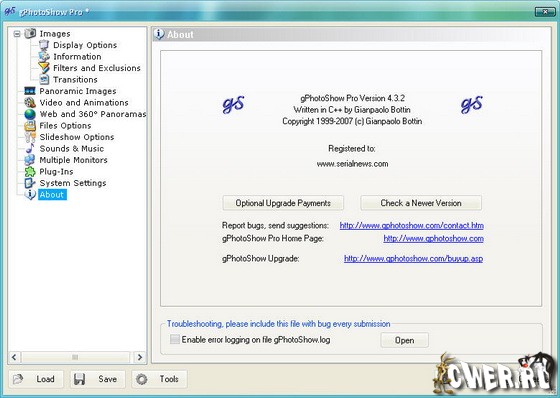
Task: Select the Multiple Monitors icon
Action: tap(30, 160)
